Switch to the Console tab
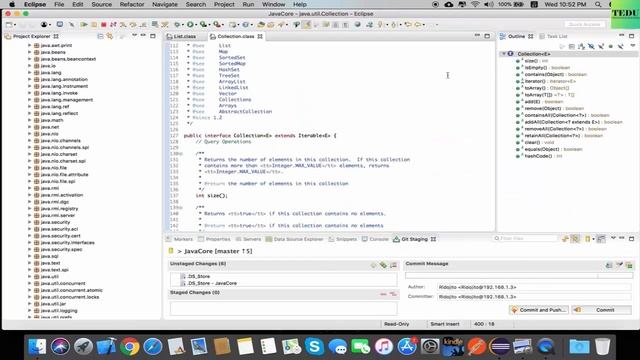 [375, 239]
